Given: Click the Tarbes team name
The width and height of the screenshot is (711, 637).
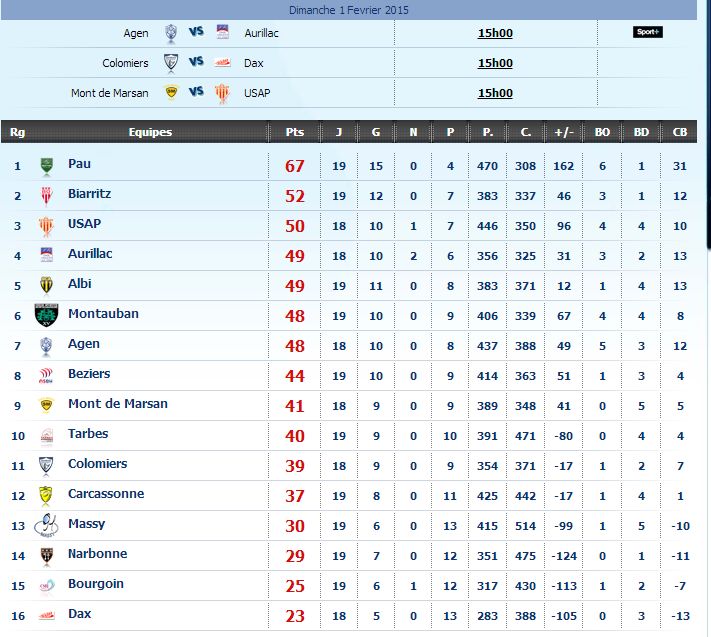Looking at the screenshot, I should [x=88, y=434].
